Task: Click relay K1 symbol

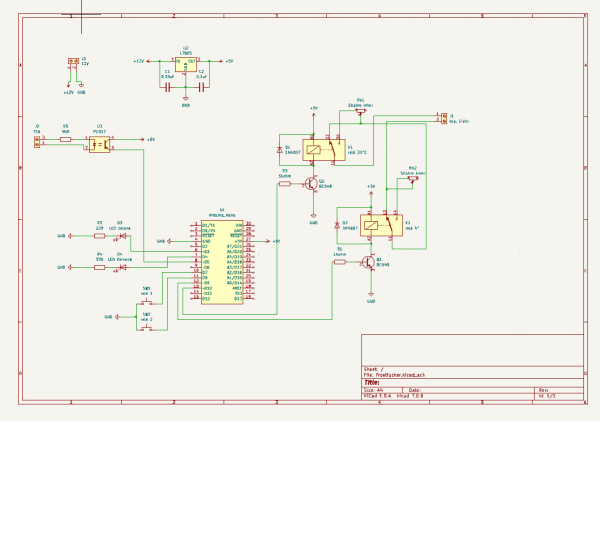Action: click(324, 150)
